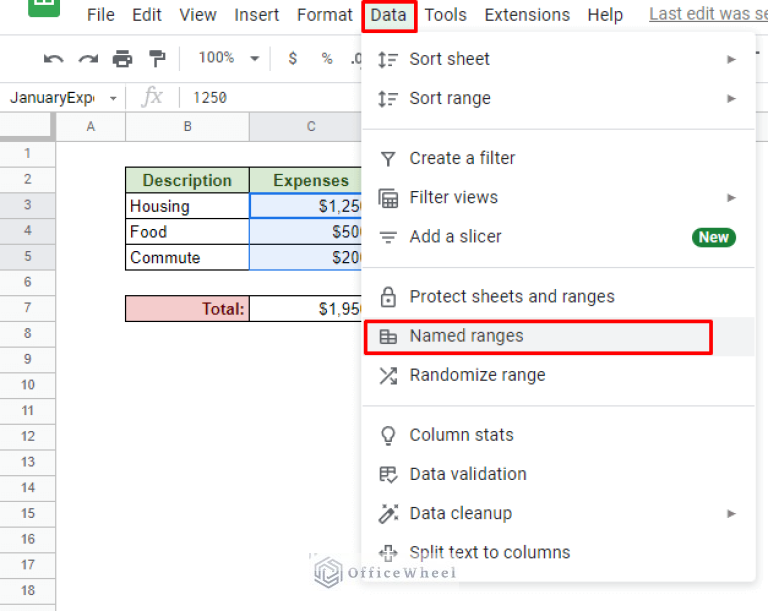The width and height of the screenshot is (768, 611).
Task: Click the dollar currency format icon
Action: click(292, 59)
